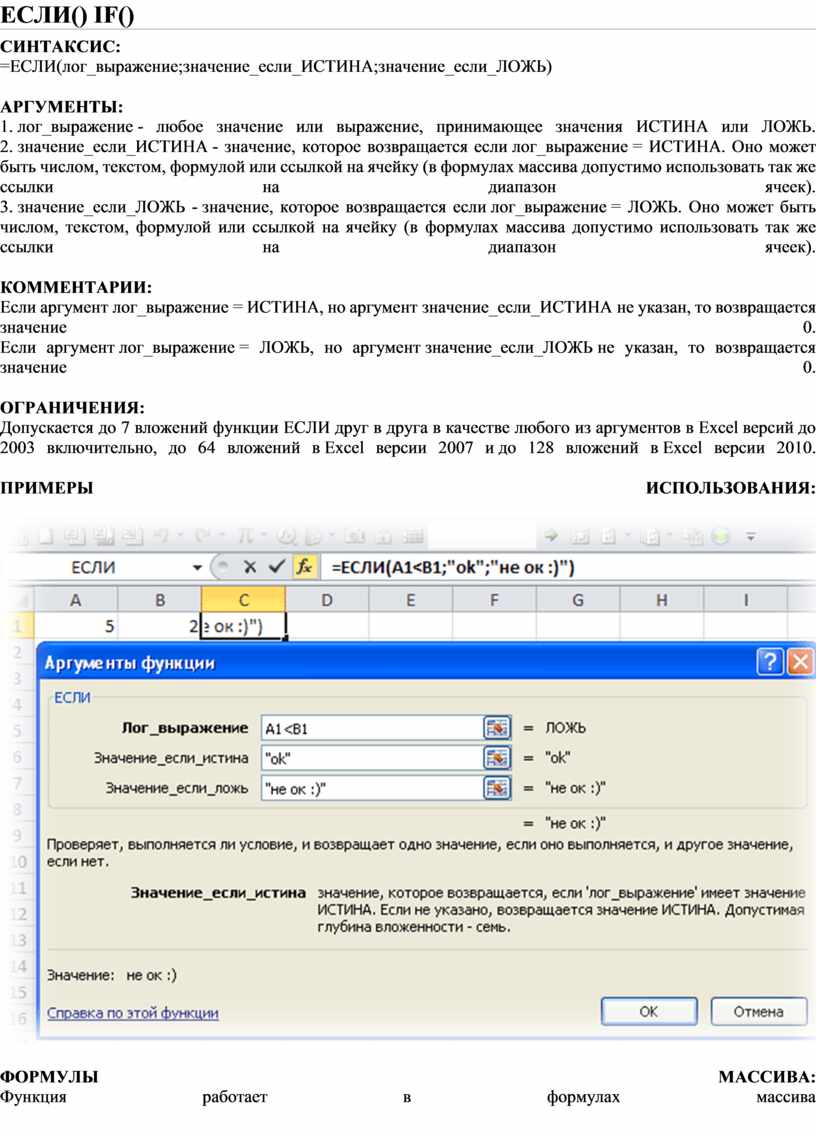Click range selector icon beside Значение_если_ложь field
This screenshot has width=816, height=1135.
[497, 788]
